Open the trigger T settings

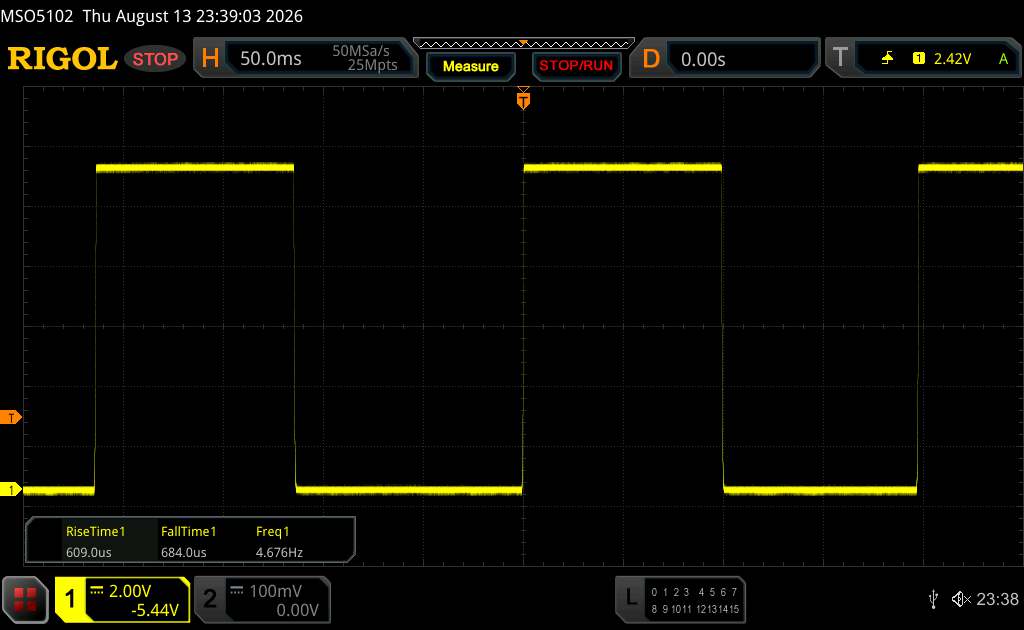point(840,58)
